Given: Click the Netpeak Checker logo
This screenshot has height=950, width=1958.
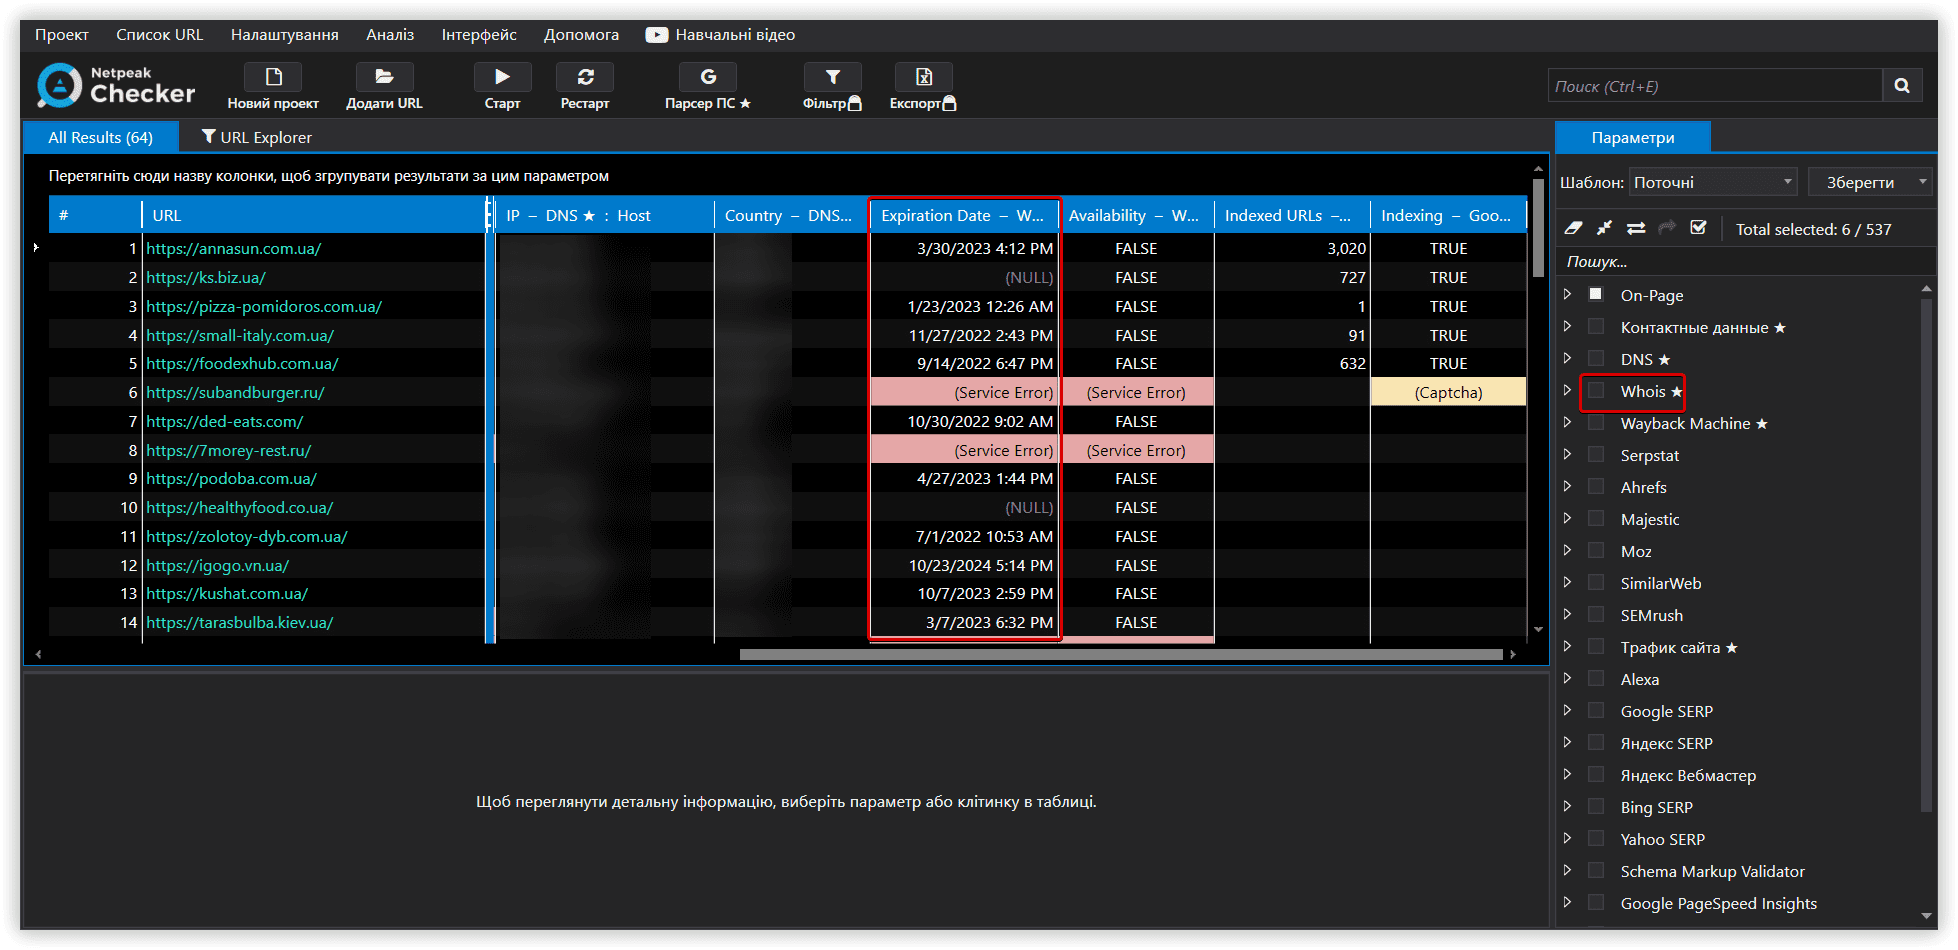Looking at the screenshot, I should [x=116, y=85].
